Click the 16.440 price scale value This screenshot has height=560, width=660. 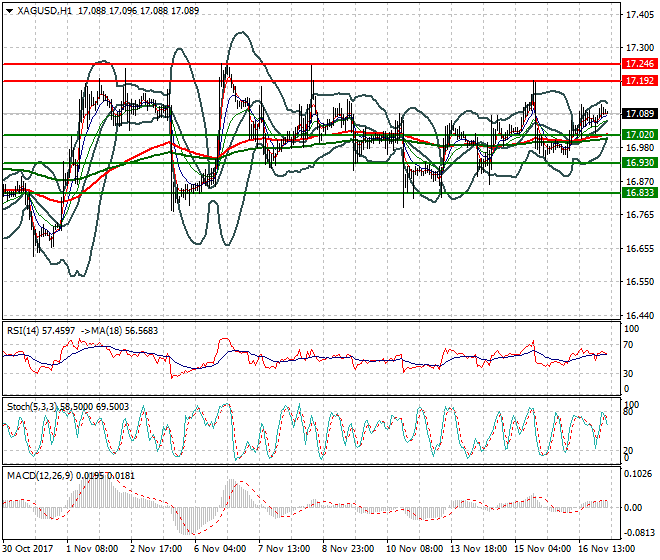click(640, 315)
